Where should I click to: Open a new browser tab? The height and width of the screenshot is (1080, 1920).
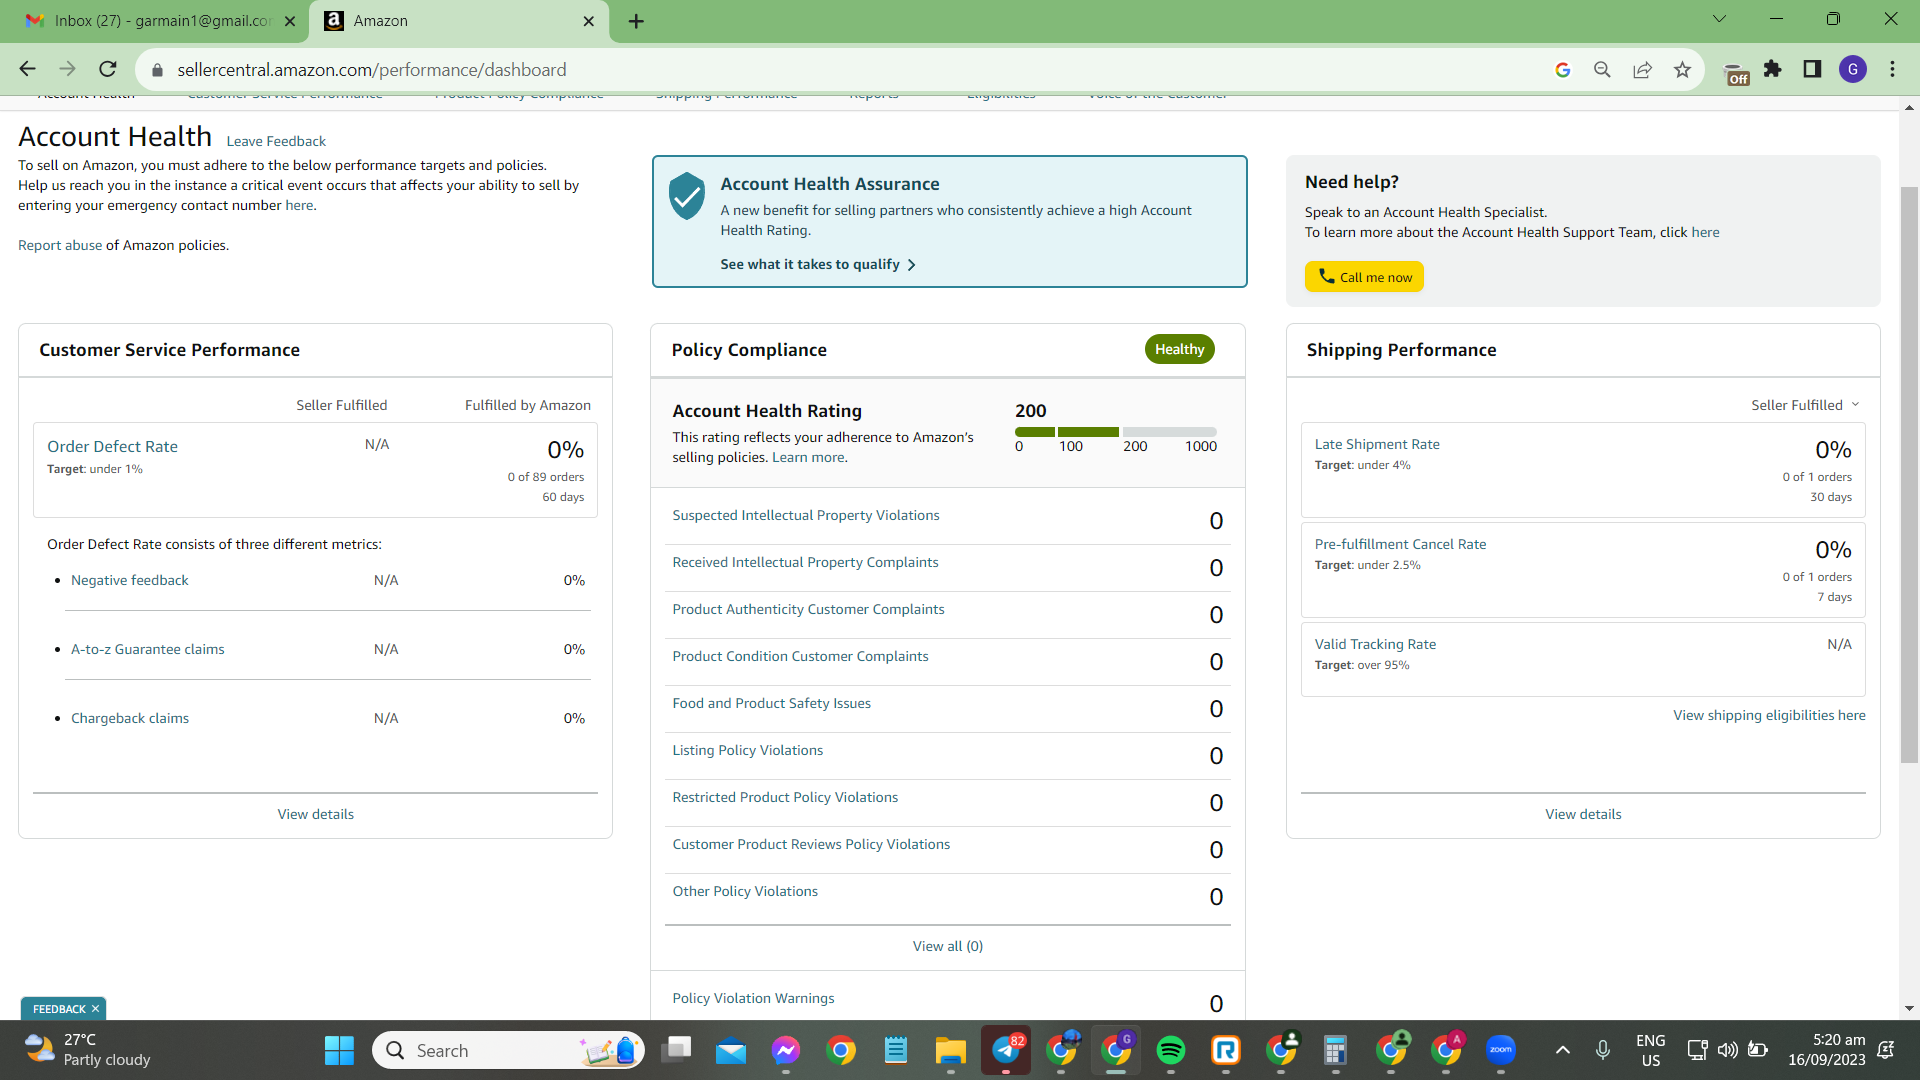(636, 21)
